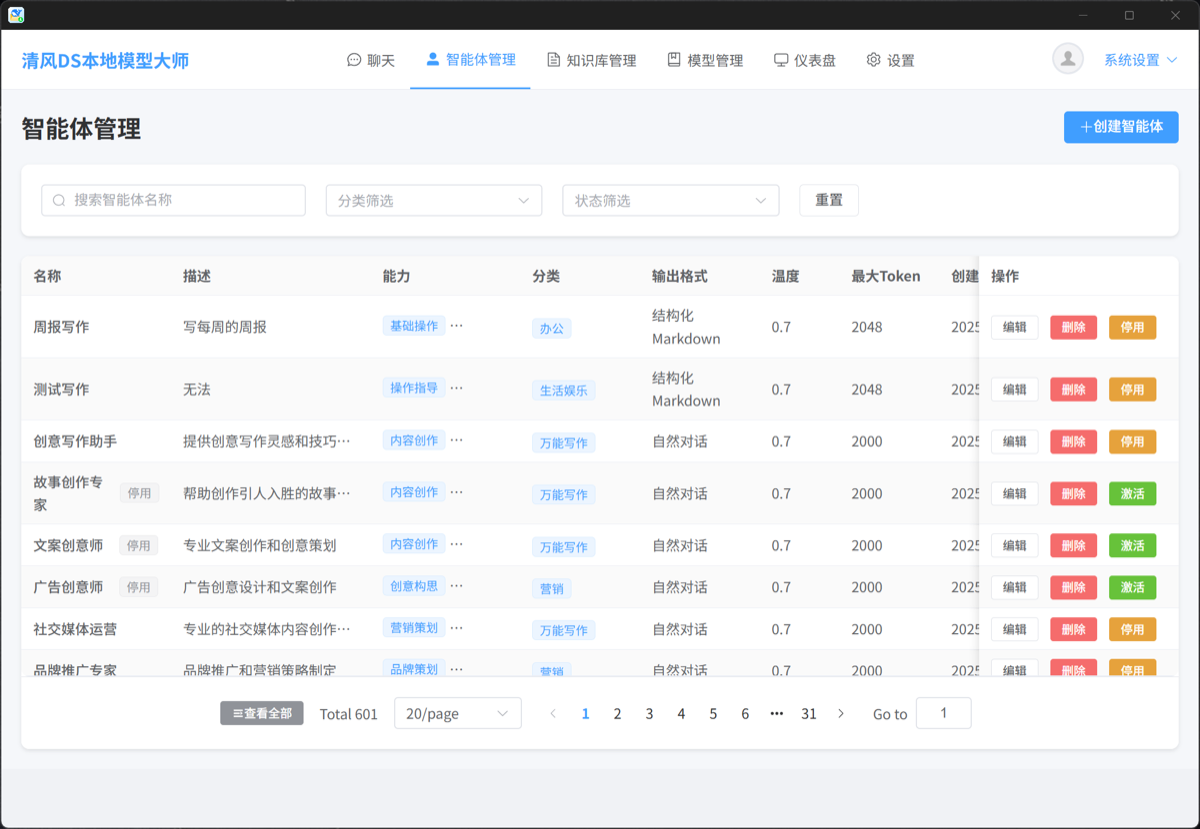Click the next page arrow in pagination
Image resolution: width=1200 pixels, height=829 pixels.
[x=841, y=713]
